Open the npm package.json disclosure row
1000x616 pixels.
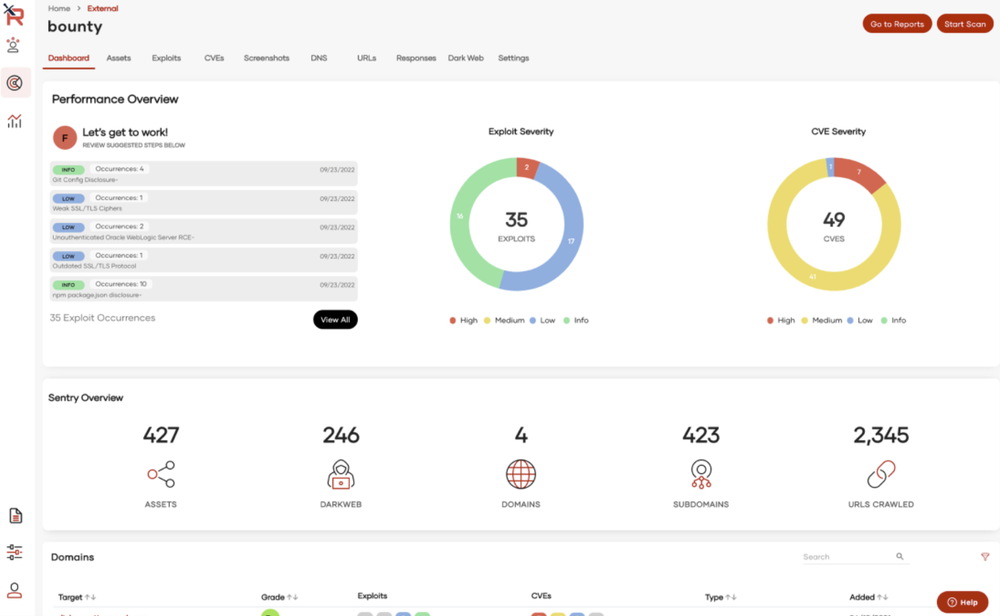coord(203,288)
